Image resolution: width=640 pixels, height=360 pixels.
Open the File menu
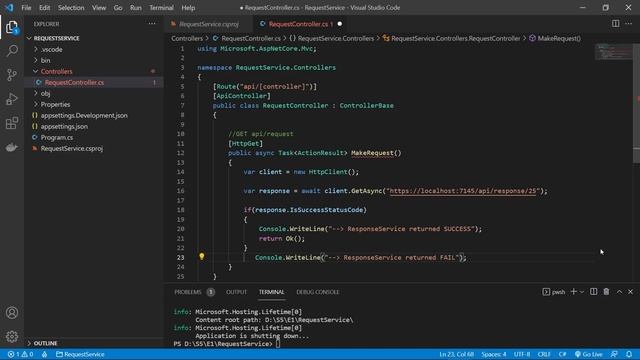(26, 8)
